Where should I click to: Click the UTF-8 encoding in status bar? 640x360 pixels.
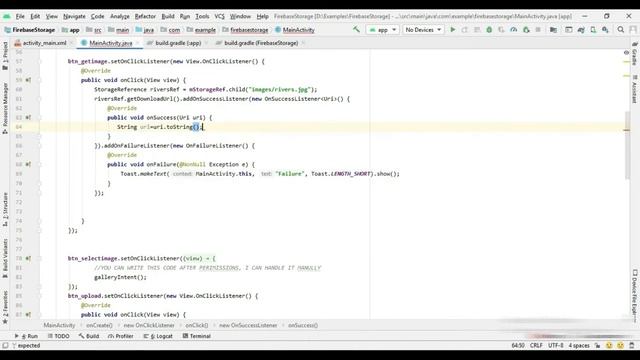556,345
